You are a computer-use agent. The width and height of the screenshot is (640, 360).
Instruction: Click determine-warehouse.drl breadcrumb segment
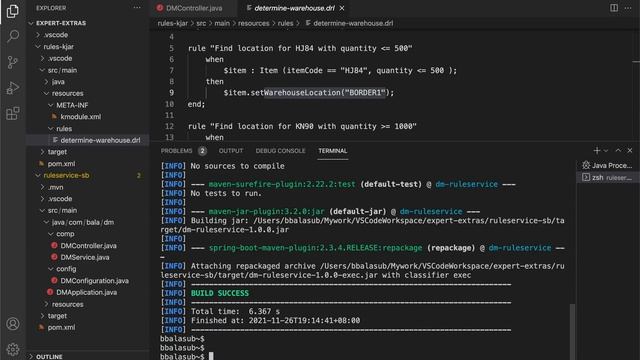click(353, 23)
